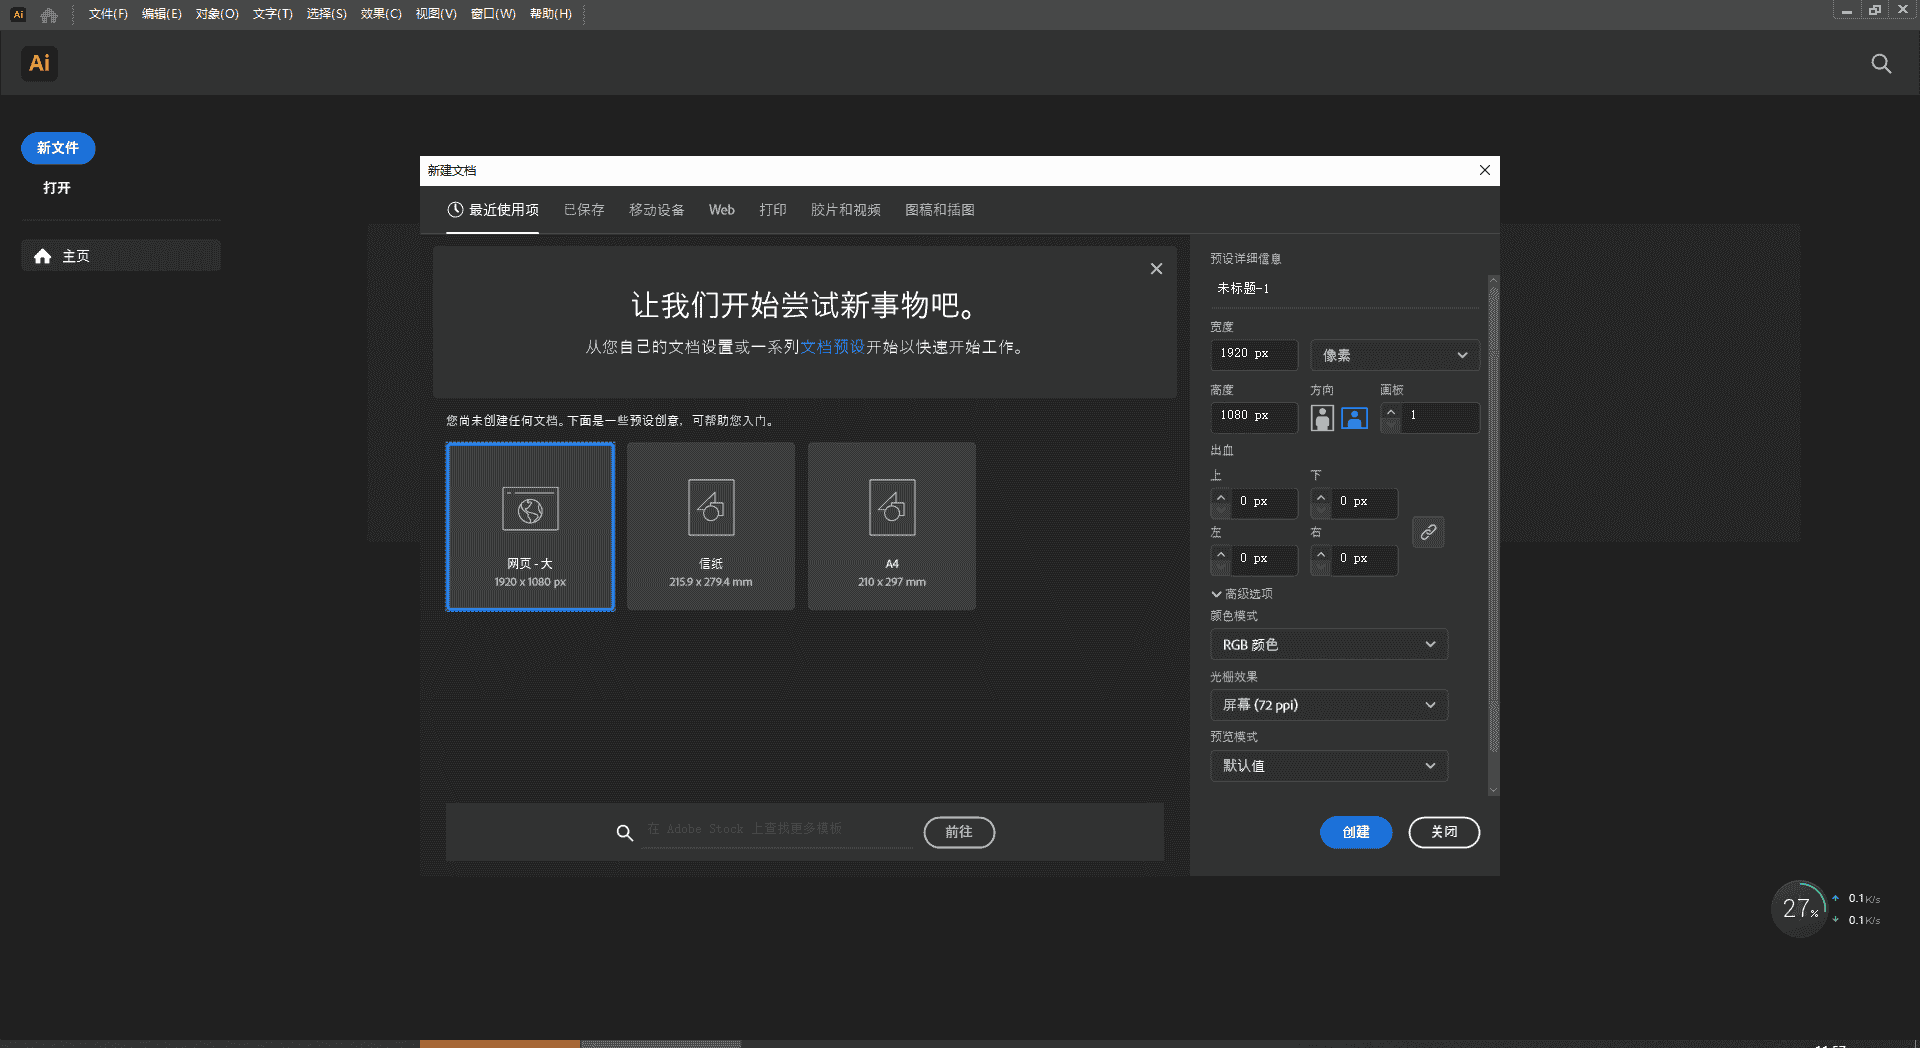Toggle the chain icon to link bleed values

click(x=1428, y=531)
